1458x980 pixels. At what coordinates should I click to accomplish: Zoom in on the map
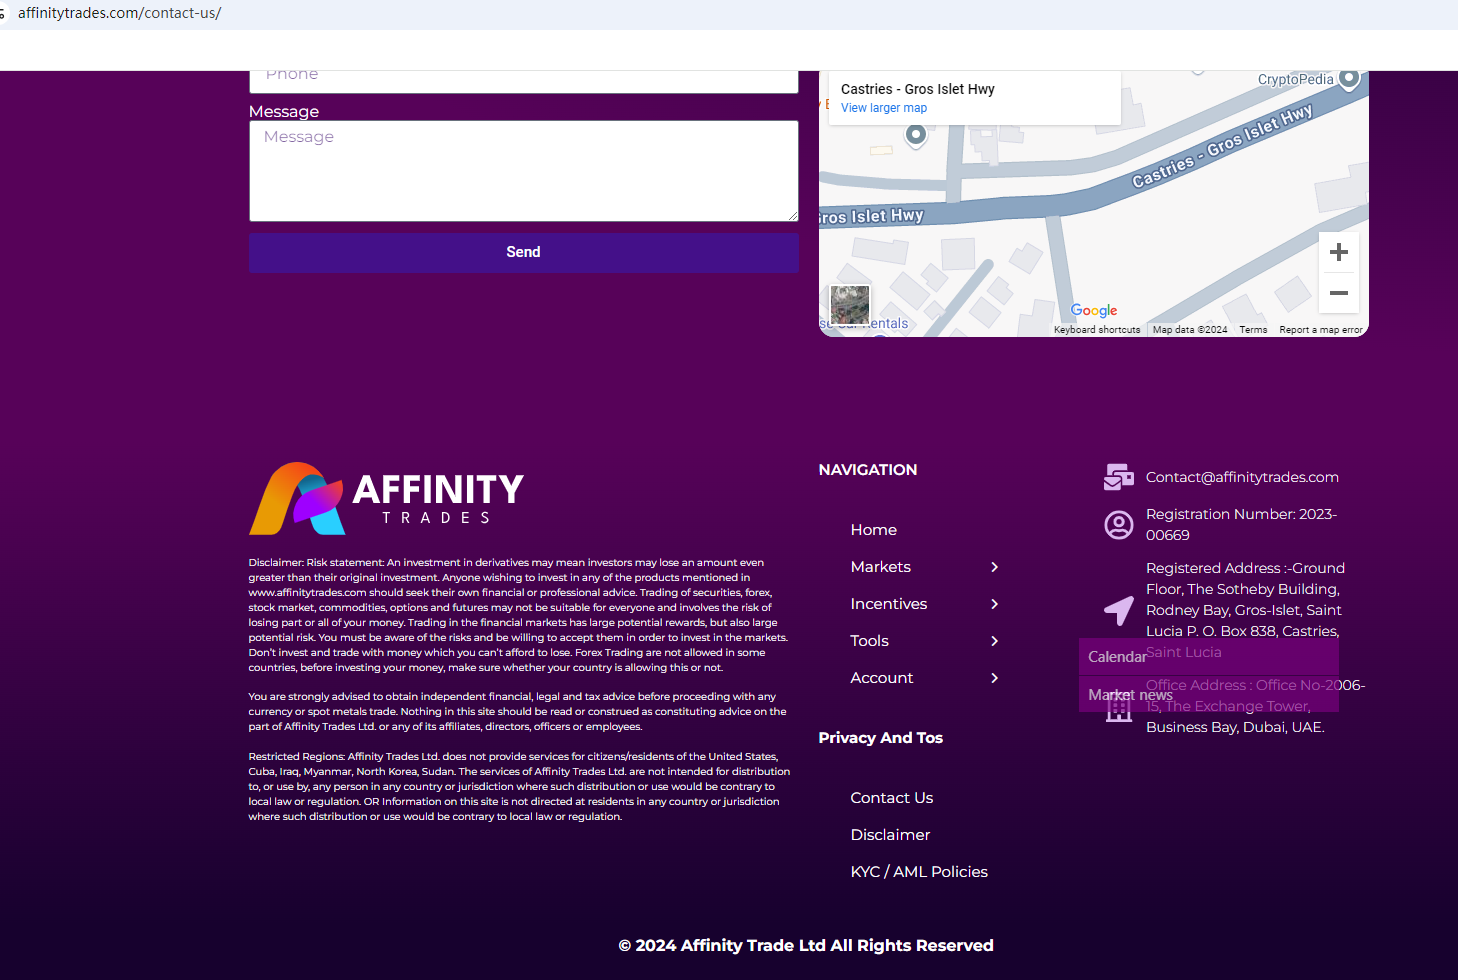1339,252
